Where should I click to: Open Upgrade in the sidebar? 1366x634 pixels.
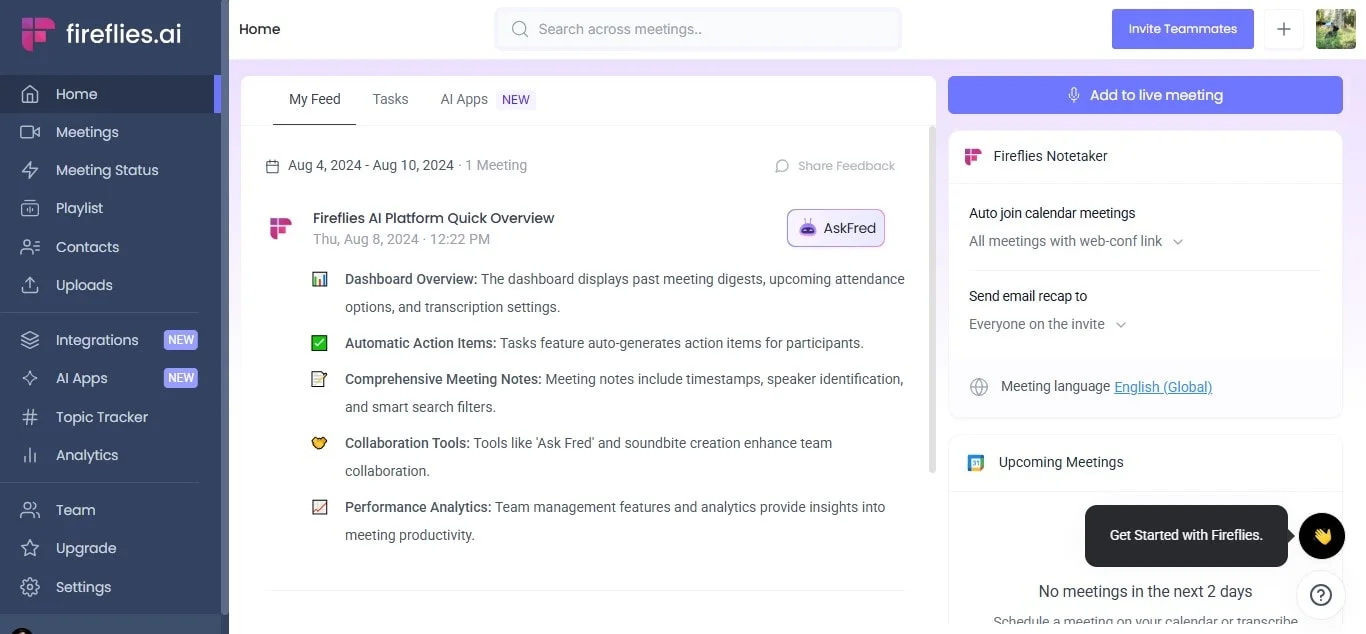(110, 548)
